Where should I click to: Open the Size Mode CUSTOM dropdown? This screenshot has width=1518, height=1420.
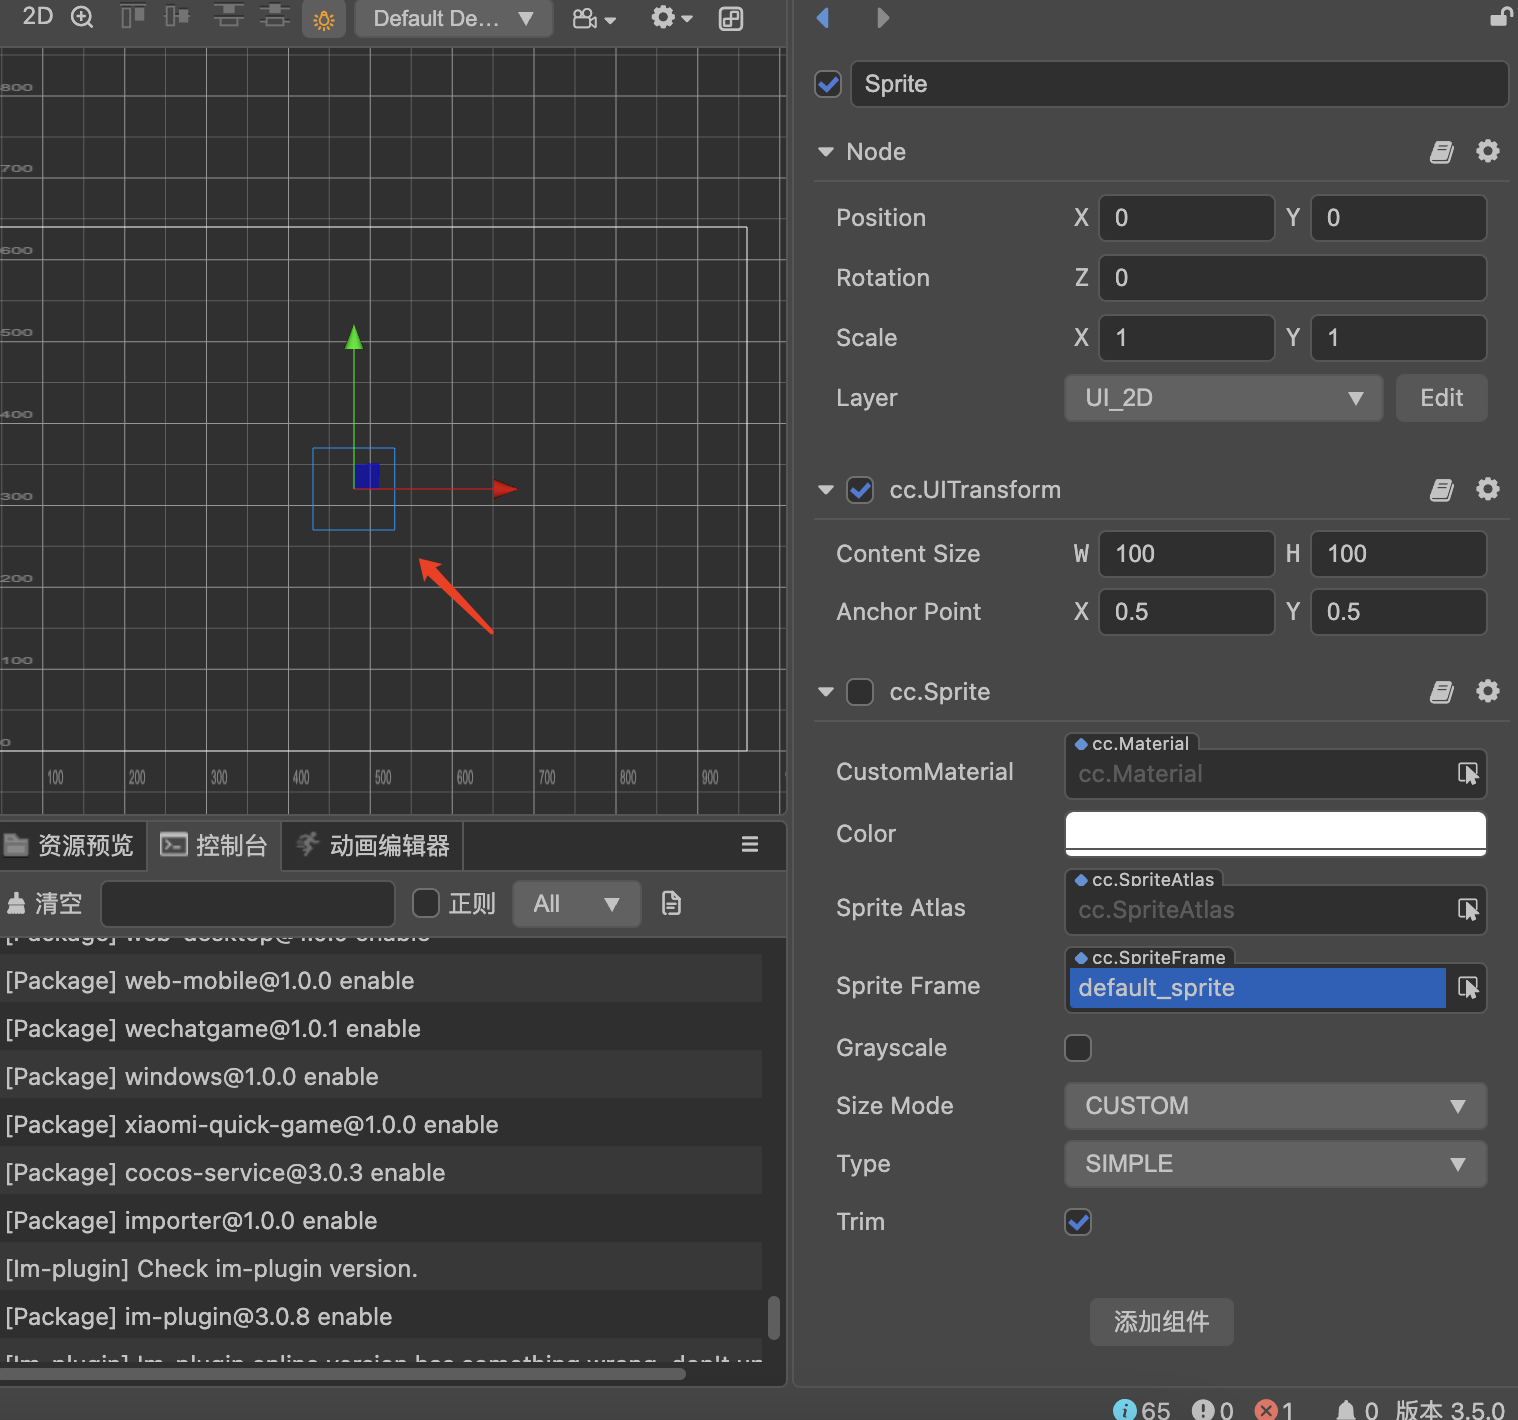1275,1106
